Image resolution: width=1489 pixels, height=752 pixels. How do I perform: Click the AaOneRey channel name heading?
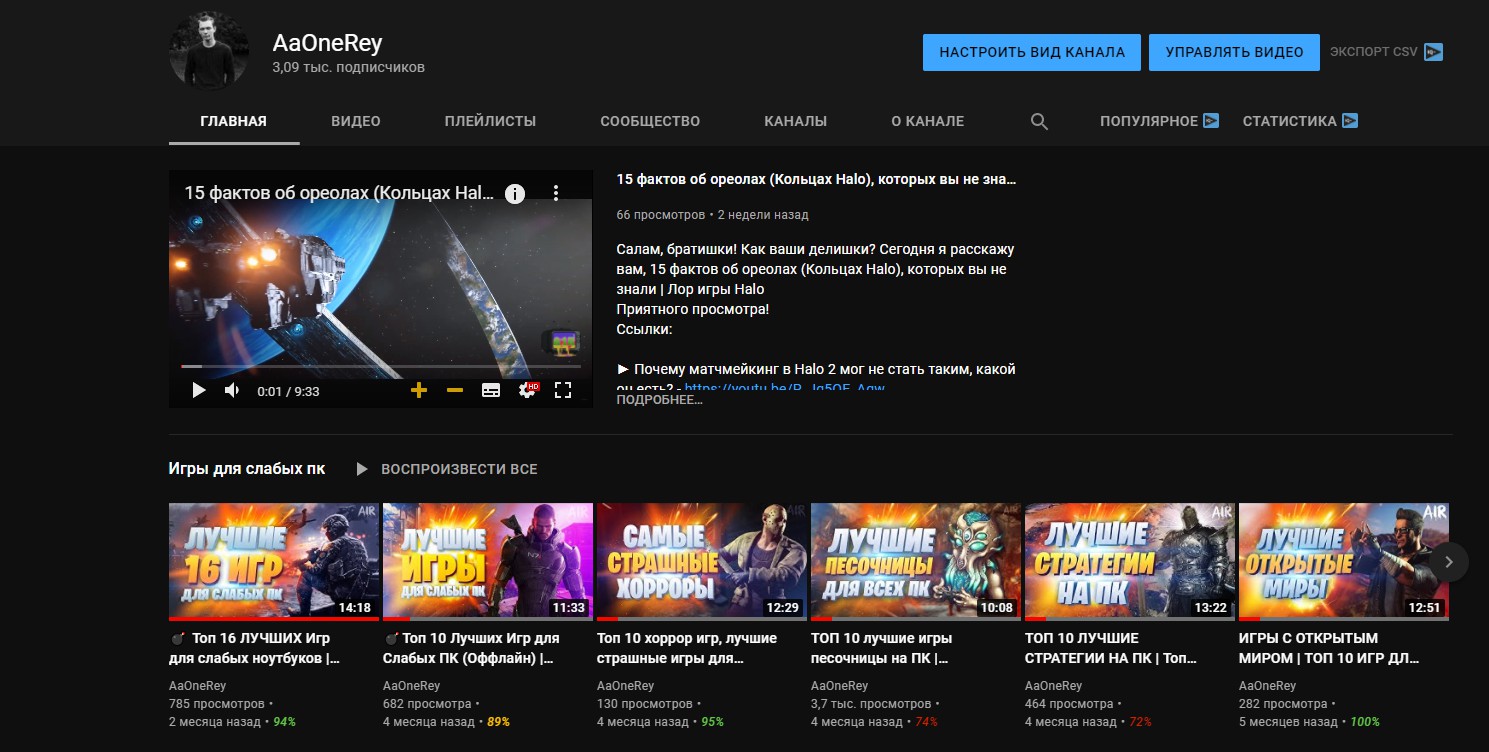point(327,43)
